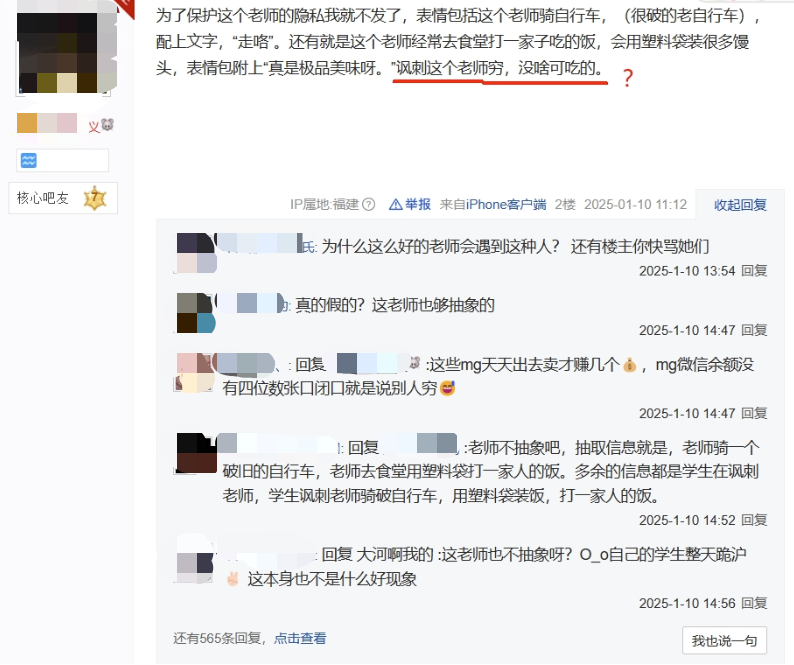The image size is (794, 665).
Task: Open the main poster's pixelated avatar
Action: point(63,50)
